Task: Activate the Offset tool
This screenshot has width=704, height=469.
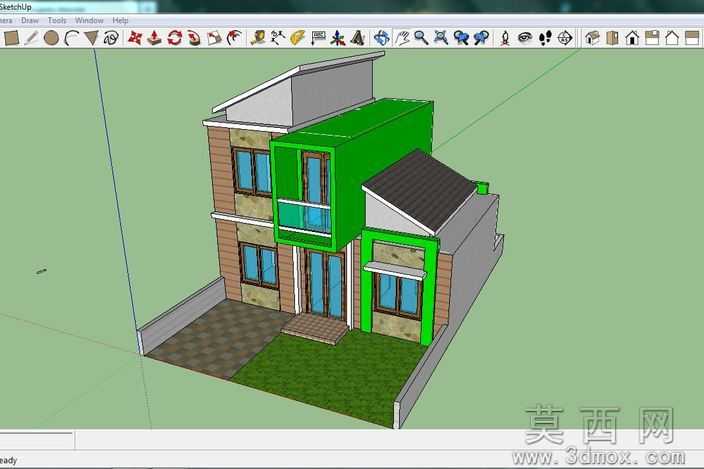Action: coord(233,38)
